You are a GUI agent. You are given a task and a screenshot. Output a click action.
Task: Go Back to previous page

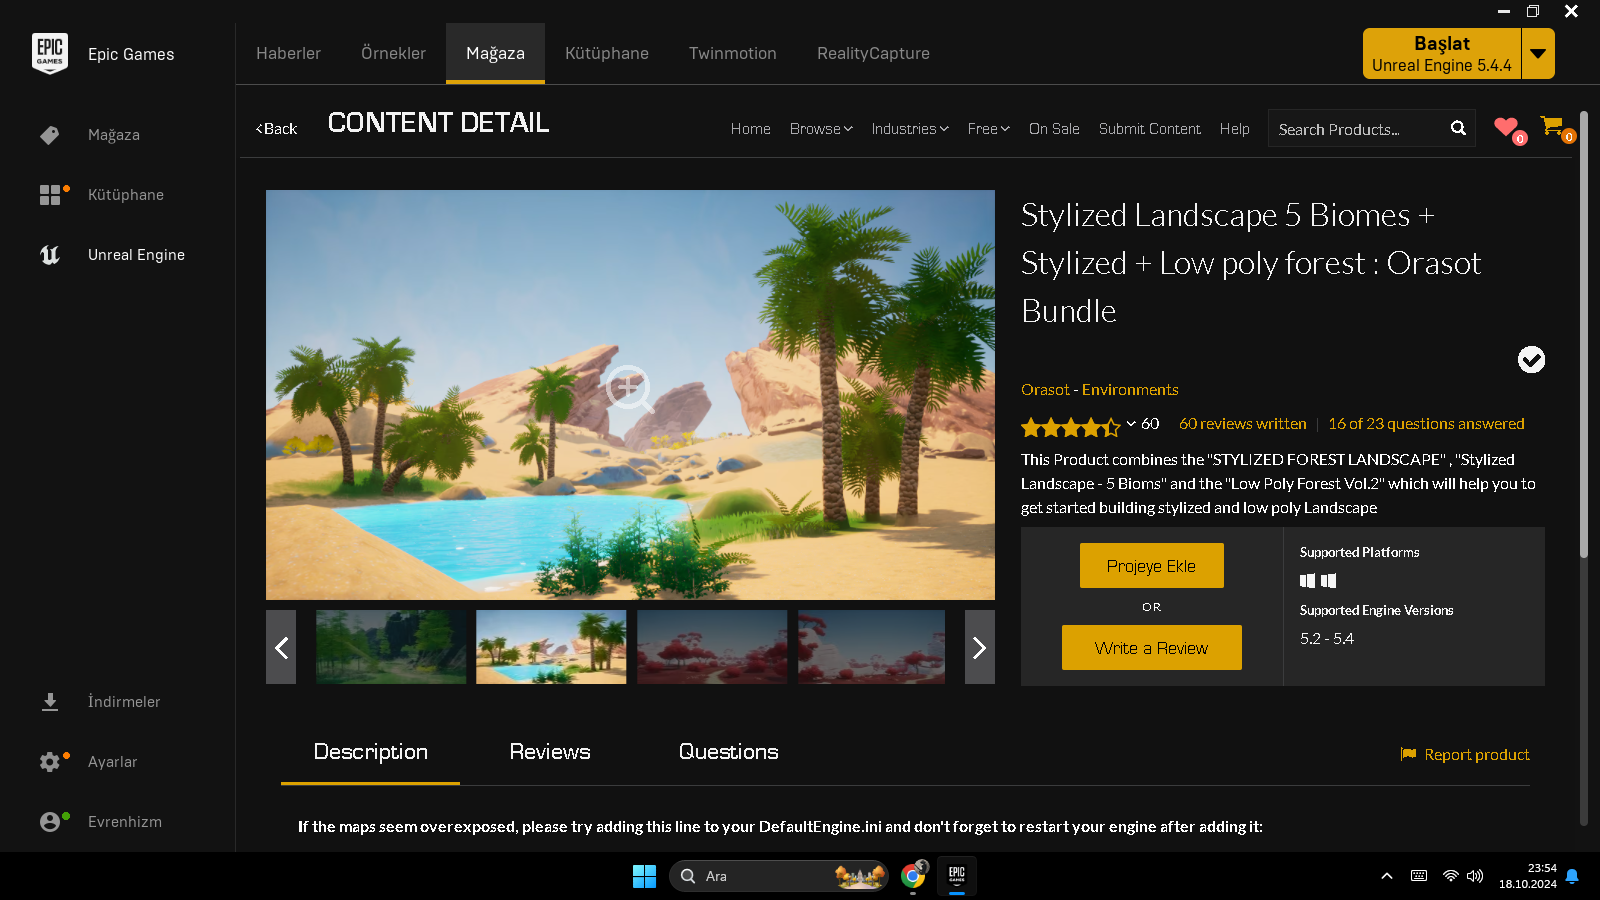click(277, 129)
